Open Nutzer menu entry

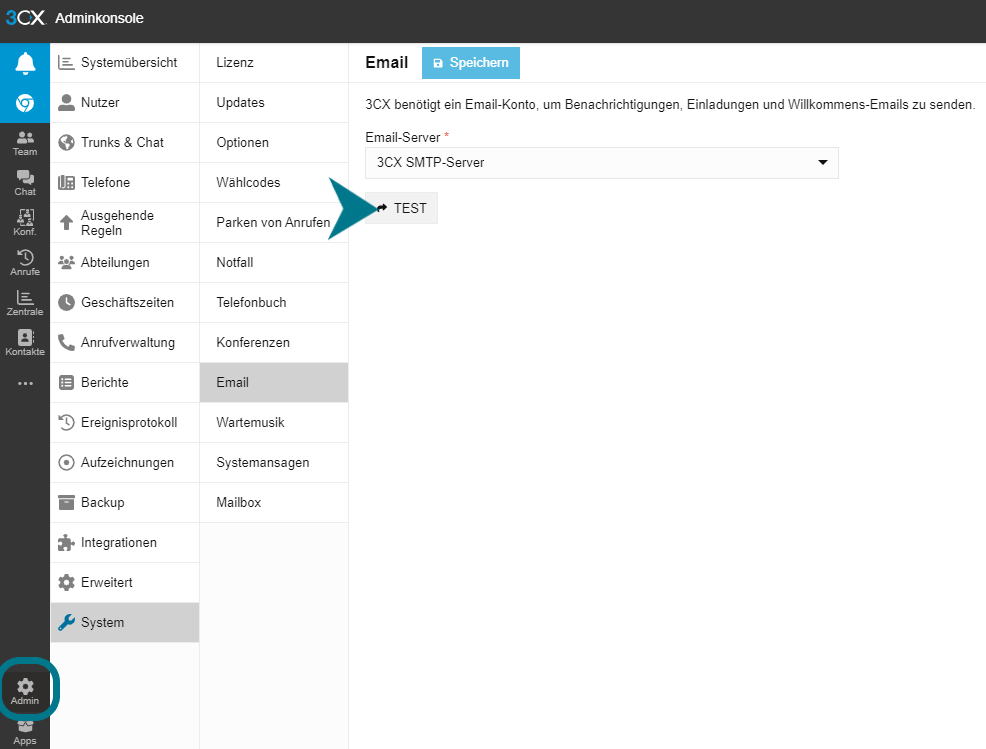click(x=125, y=103)
